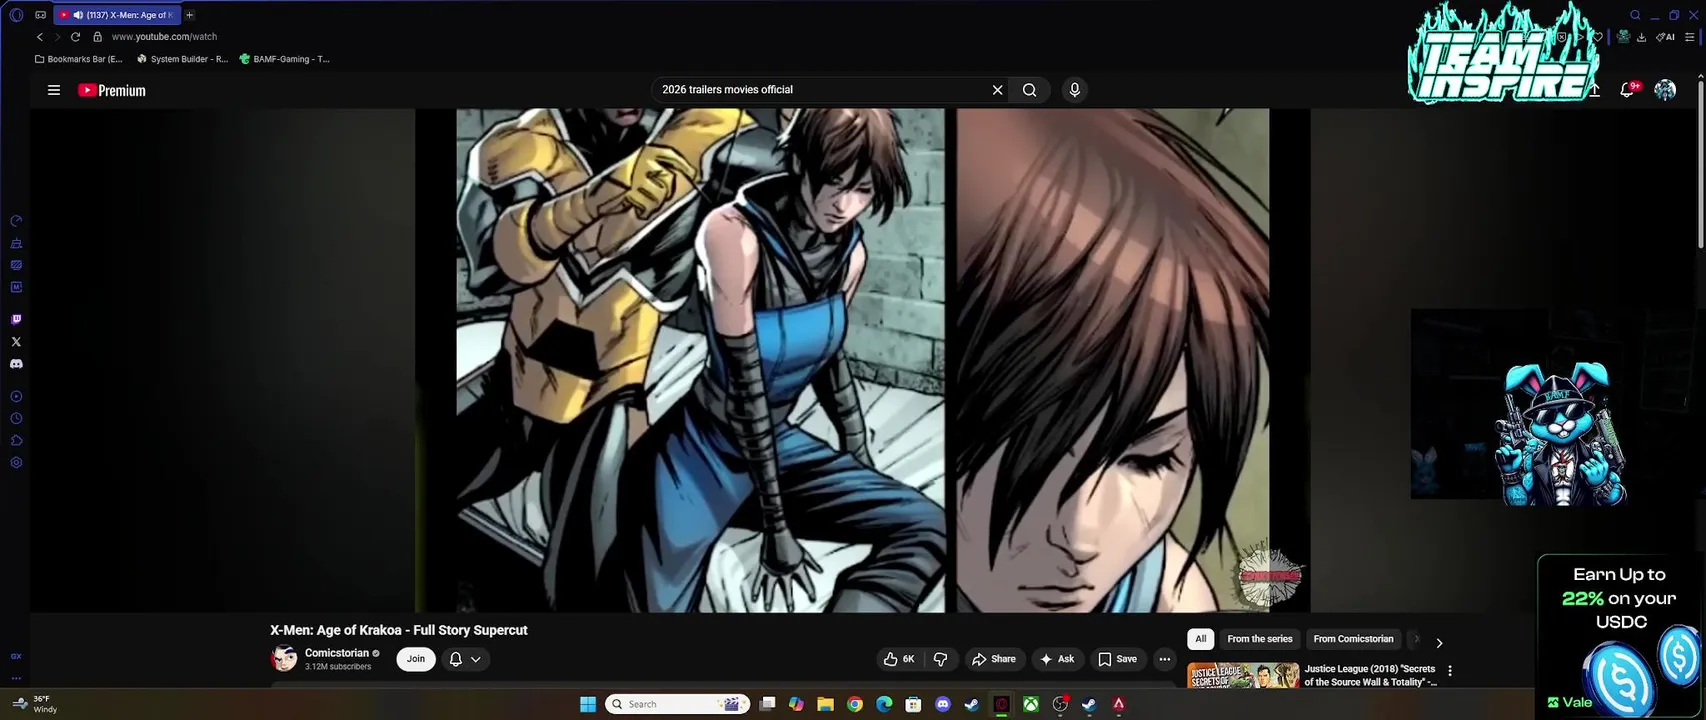Open more actions three-dot menu
The height and width of the screenshot is (720, 1706).
(x=1164, y=659)
